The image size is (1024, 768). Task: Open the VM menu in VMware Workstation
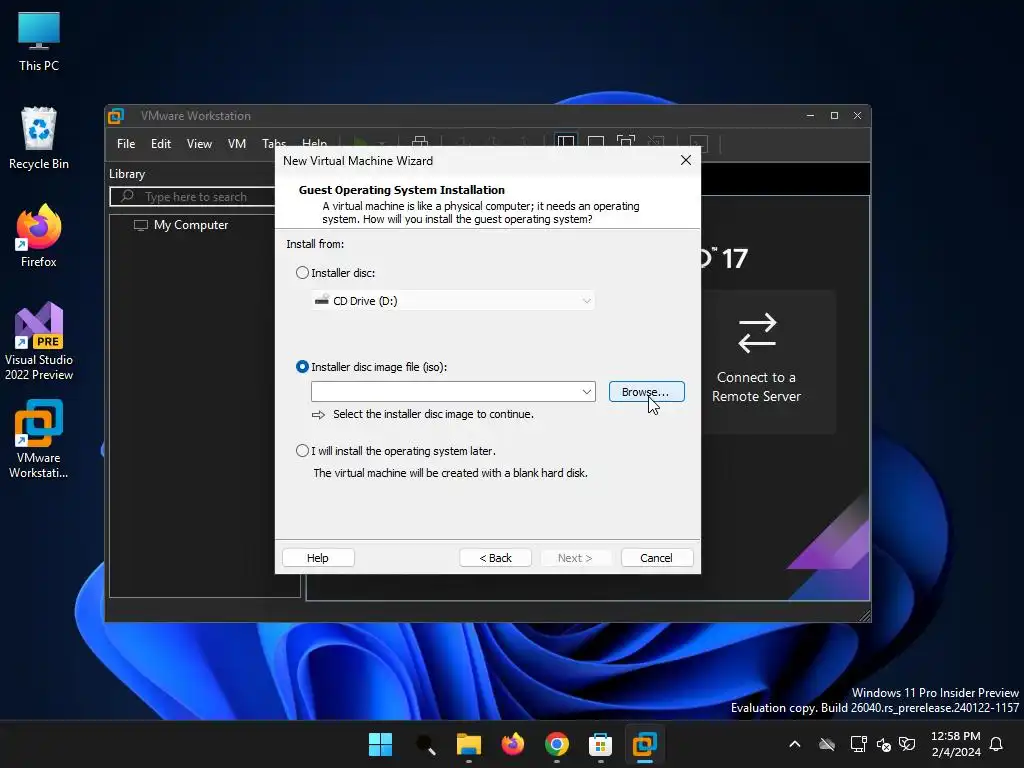click(236, 144)
